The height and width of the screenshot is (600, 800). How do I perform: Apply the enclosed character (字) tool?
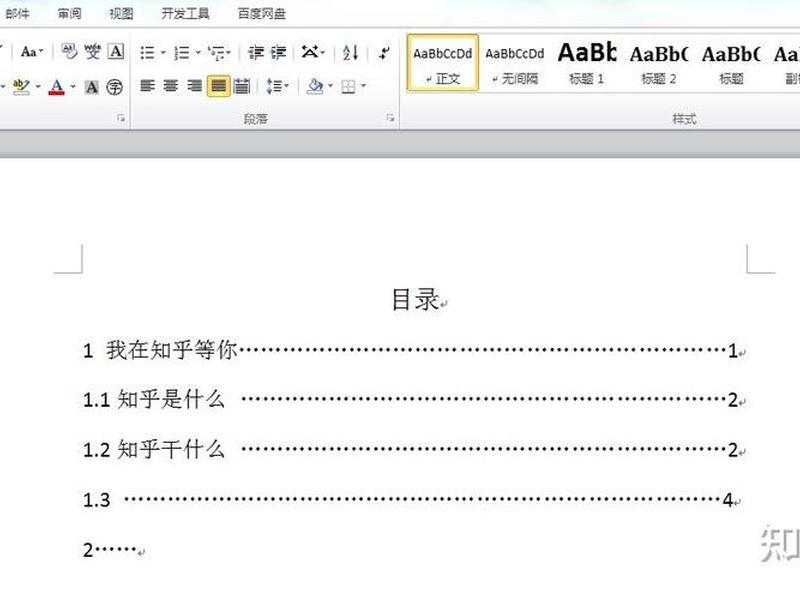coord(115,87)
